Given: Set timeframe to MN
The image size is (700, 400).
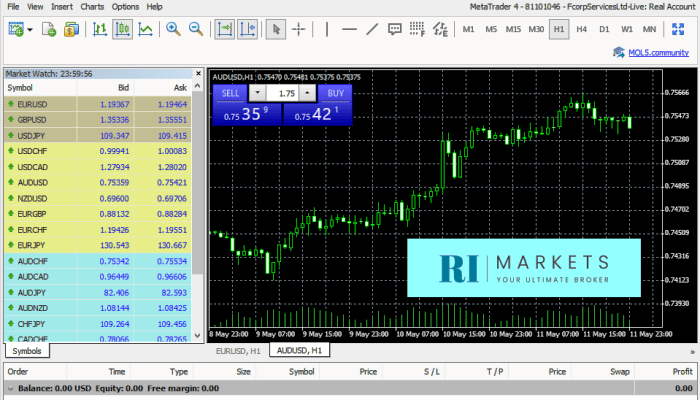Looking at the screenshot, I should pos(650,29).
